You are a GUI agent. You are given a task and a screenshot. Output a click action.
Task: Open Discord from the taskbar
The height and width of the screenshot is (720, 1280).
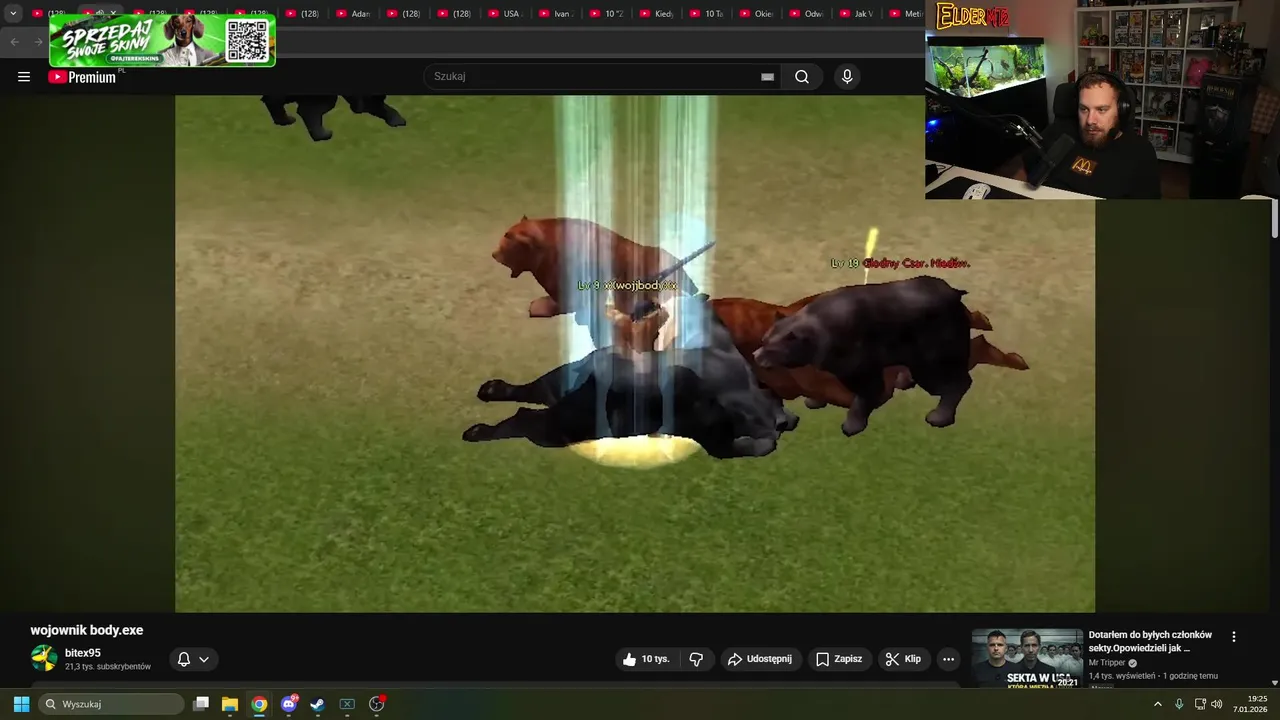pyautogui.click(x=289, y=704)
